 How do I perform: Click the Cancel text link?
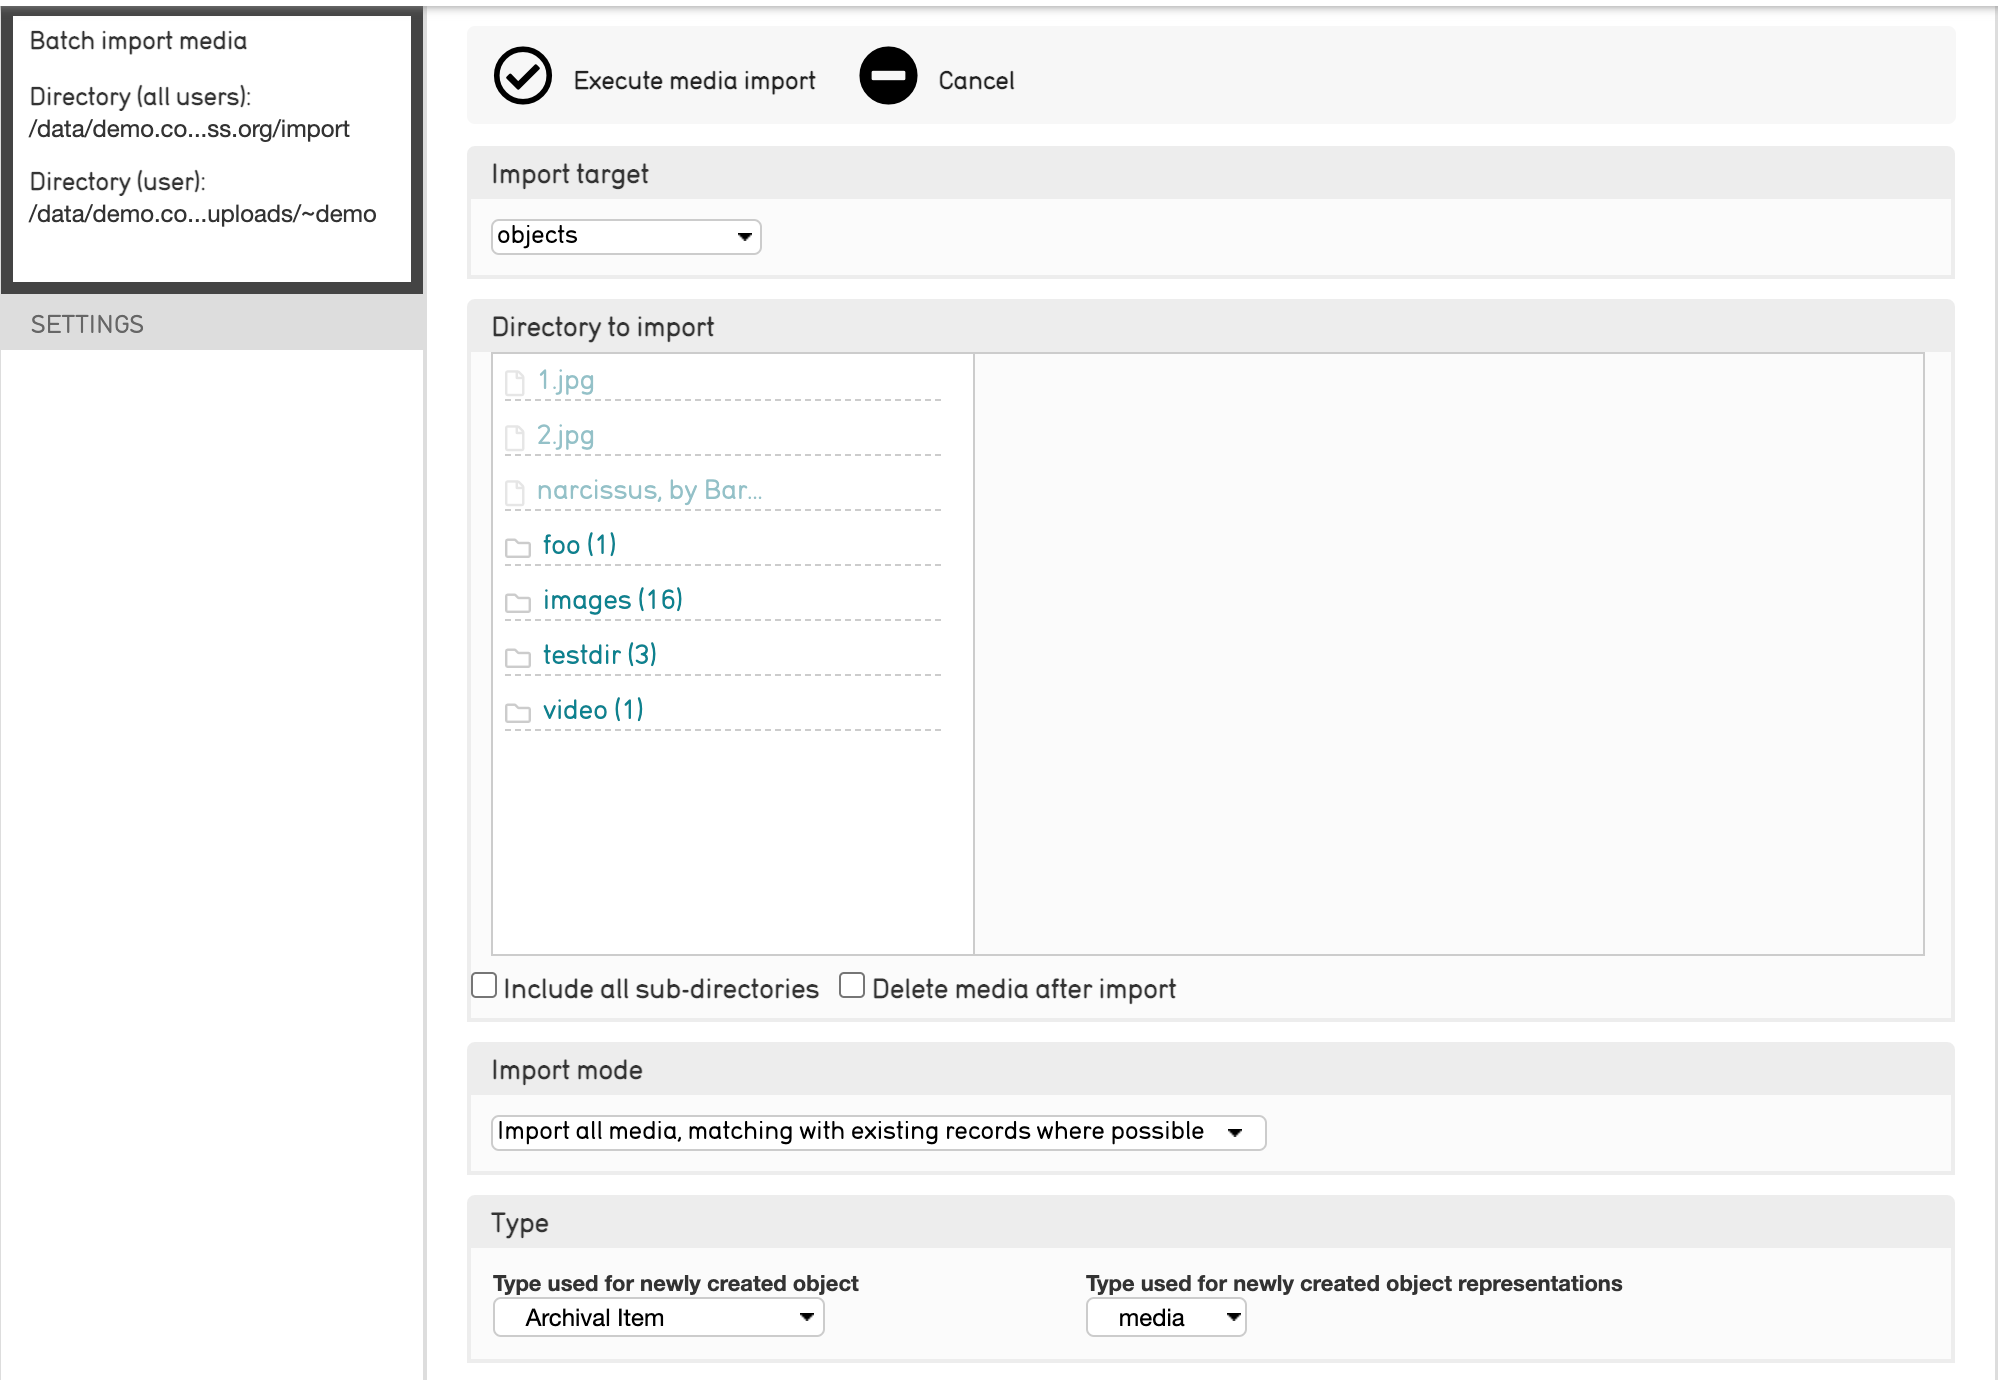(x=975, y=81)
